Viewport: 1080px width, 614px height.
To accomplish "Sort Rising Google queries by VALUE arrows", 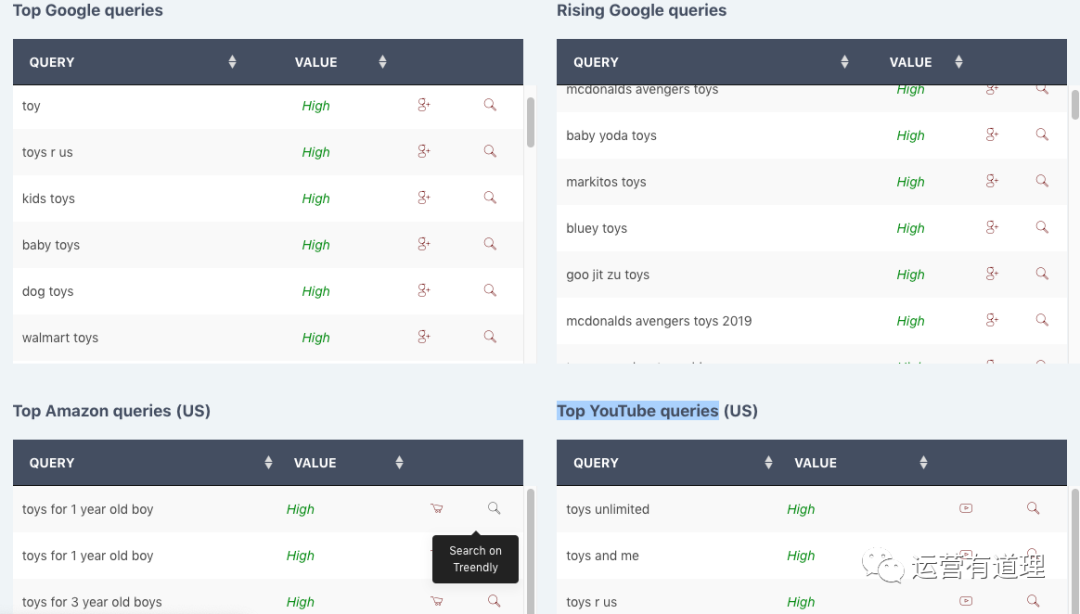I will tap(958, 62).
